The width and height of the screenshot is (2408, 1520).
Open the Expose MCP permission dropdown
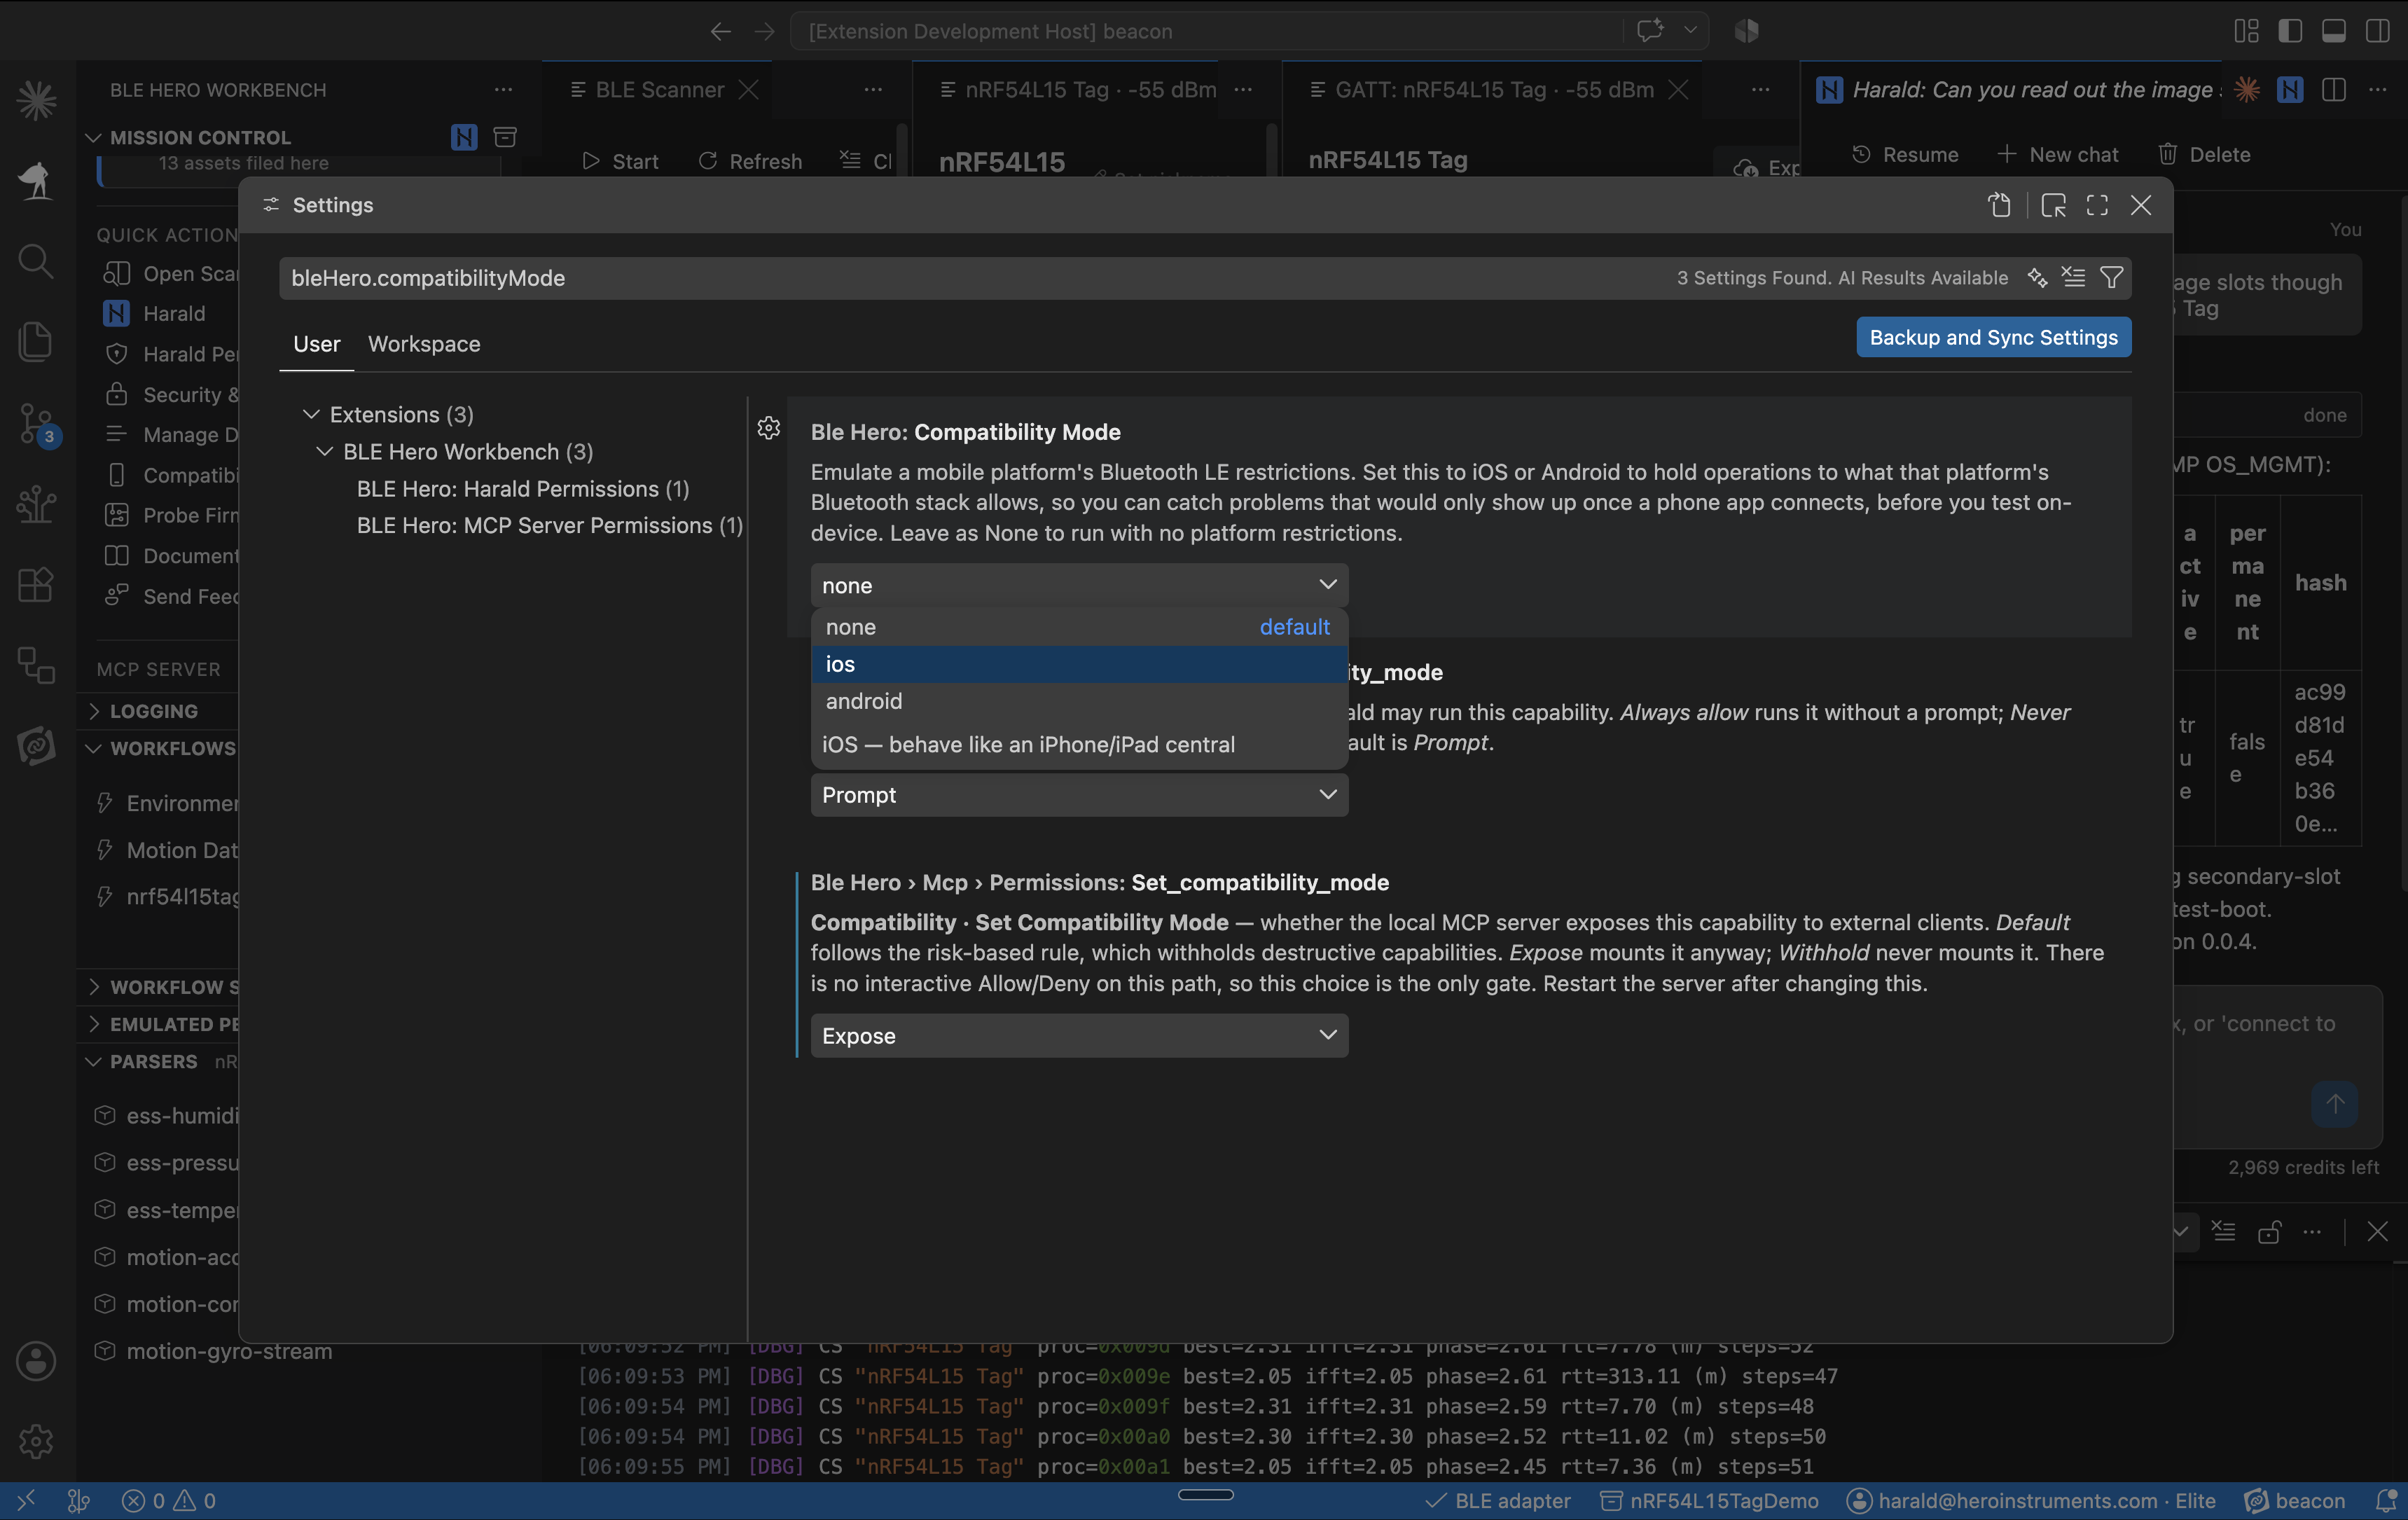(1079, 1035)
